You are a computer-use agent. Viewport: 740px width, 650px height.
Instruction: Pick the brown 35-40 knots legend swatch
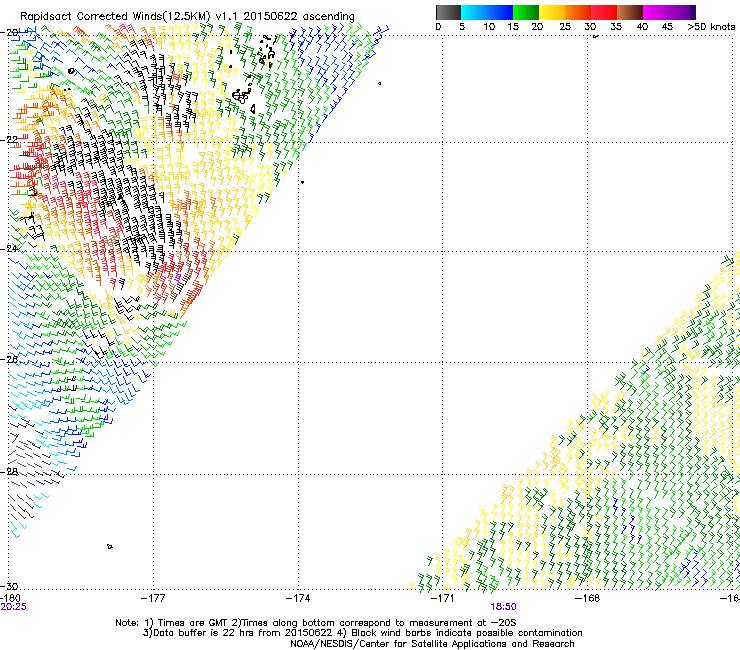[630, 12]
